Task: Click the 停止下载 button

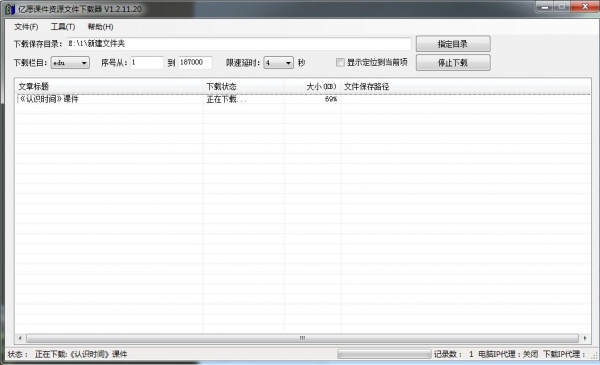Action: 453,63
